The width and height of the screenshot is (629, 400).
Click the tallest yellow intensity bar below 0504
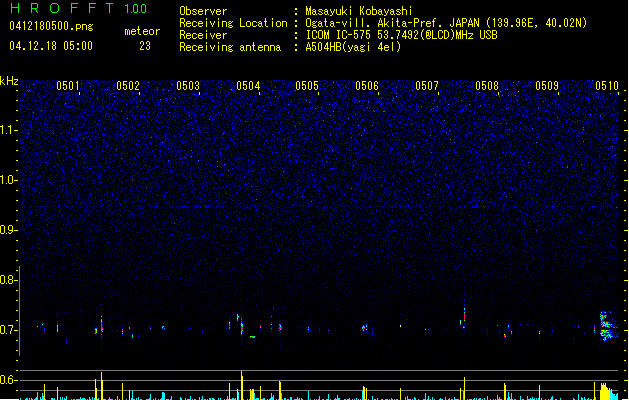pyautogui.click(x=241, y=385)
